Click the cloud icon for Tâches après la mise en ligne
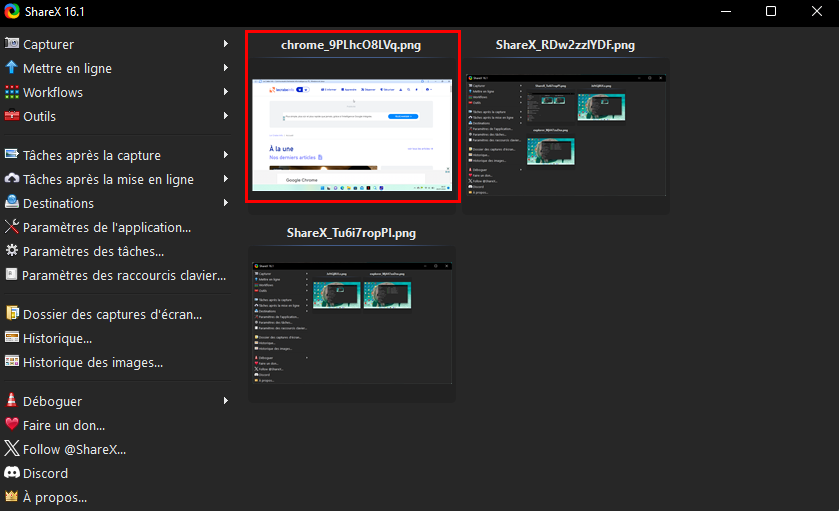This screenshot has height=511, width=839. coord(12,178)
